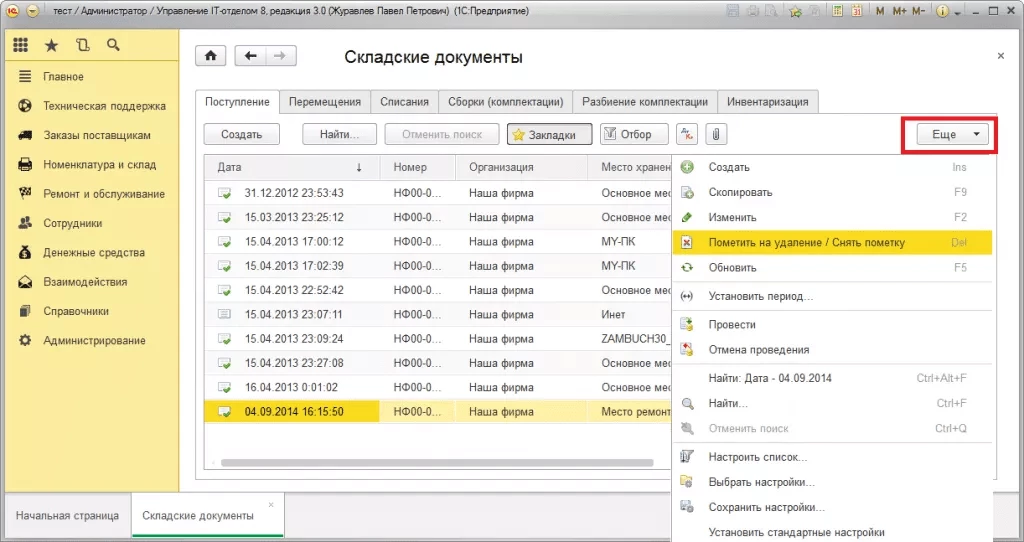
Task: Open the Favorites star icon in sidebar
Action: click(x=51, y=45)
